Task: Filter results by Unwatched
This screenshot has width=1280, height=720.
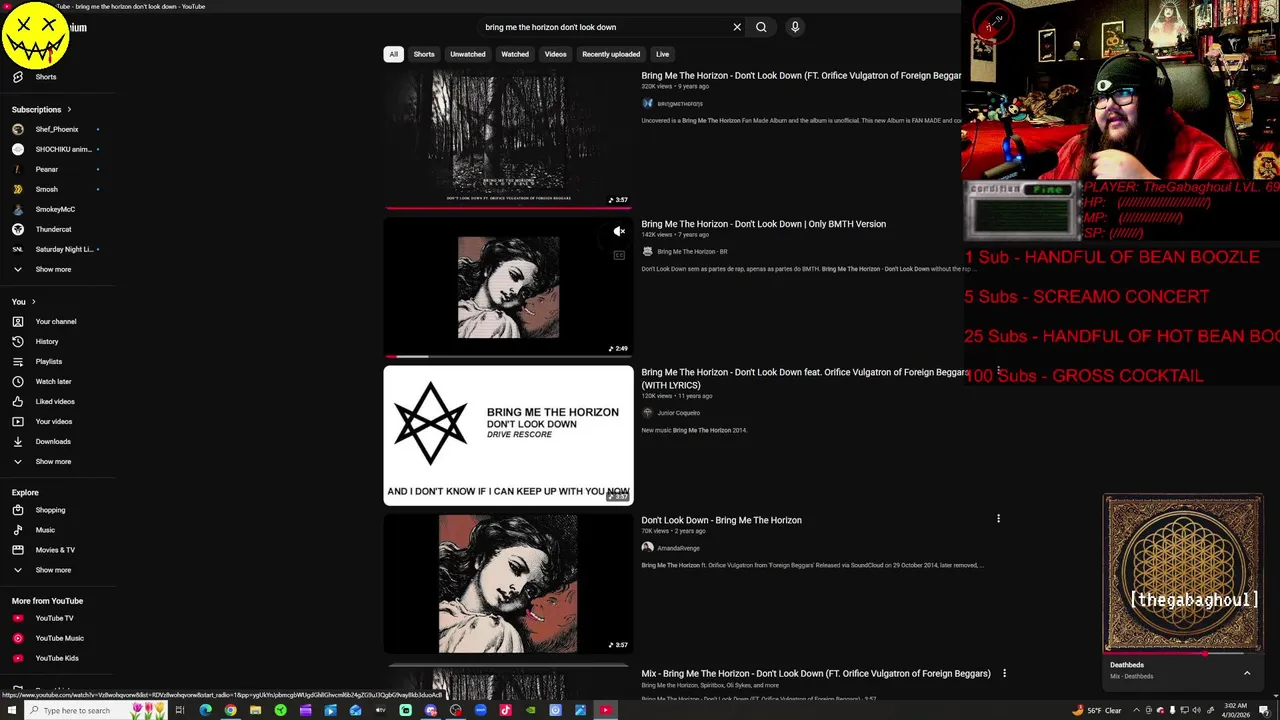Action: [x=467, y=54]
